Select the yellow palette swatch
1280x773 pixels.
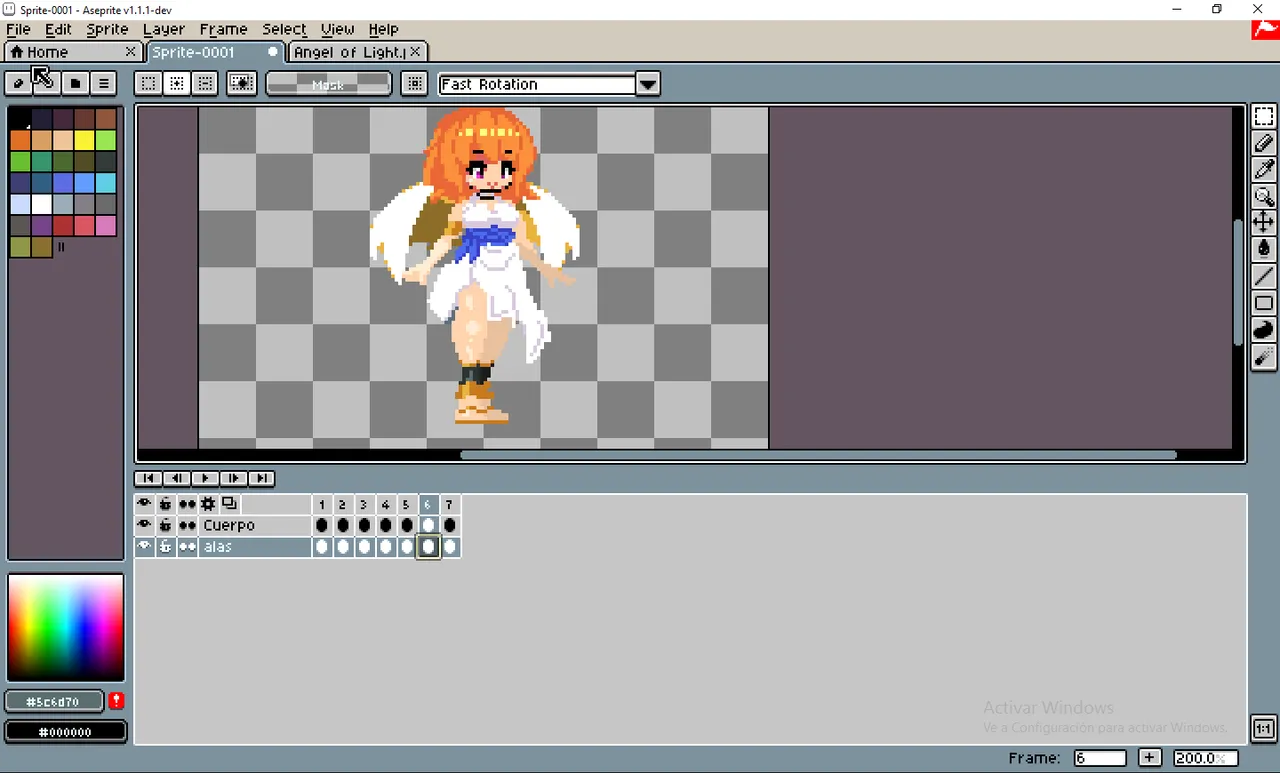point(84,140)
